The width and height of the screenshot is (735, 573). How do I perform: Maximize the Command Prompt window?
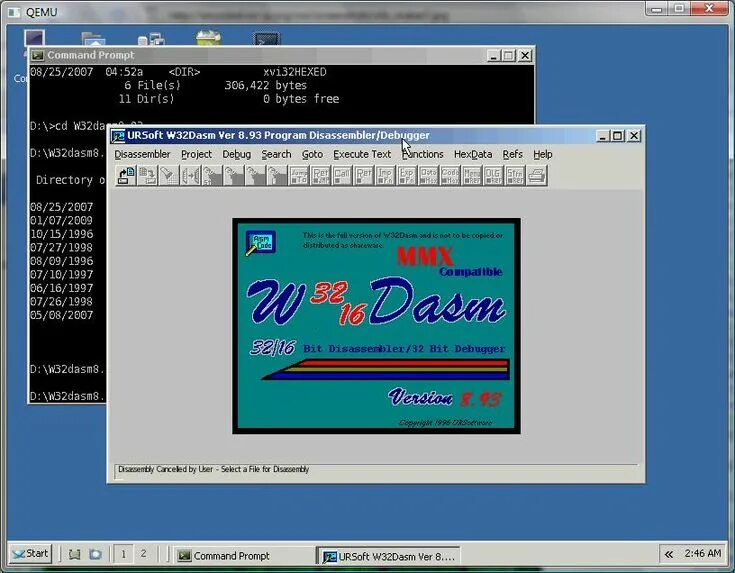point(508,56)
